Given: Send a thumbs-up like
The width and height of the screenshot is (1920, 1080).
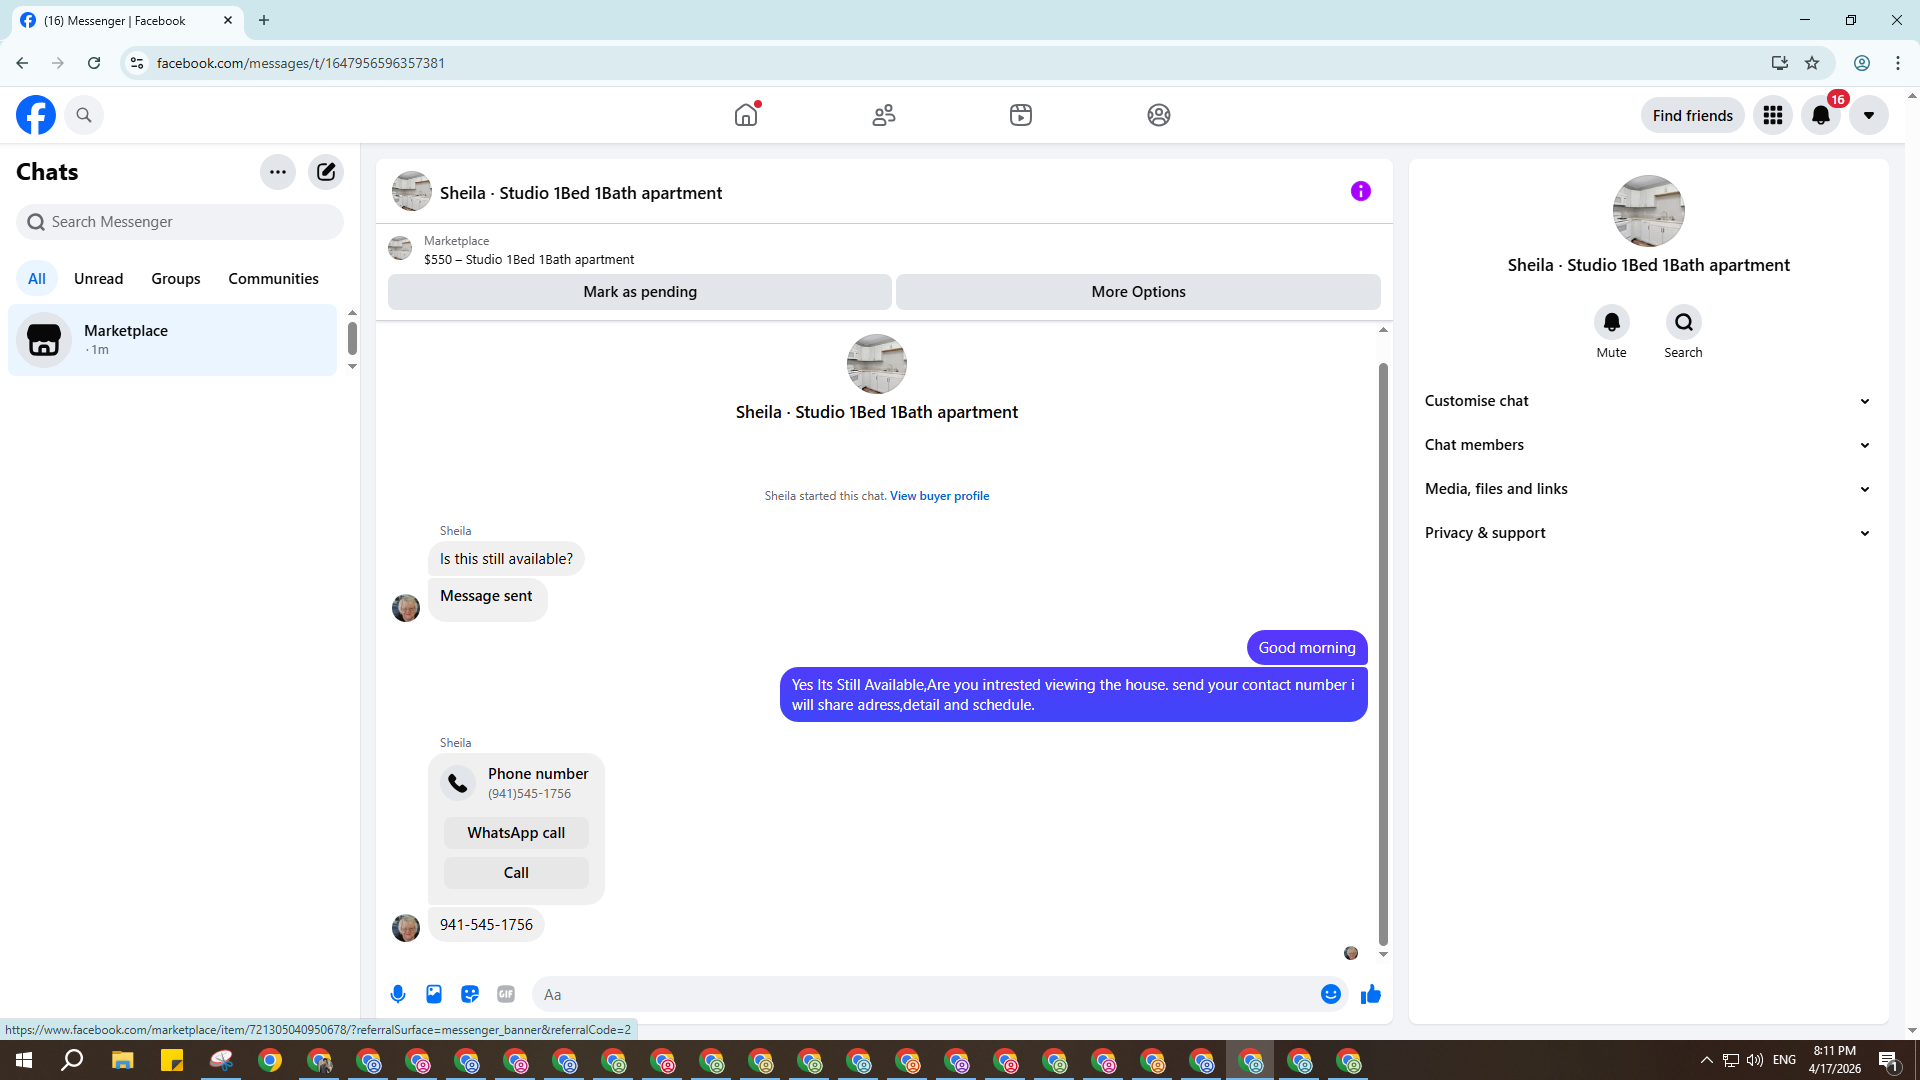Looking at the screenshot, I should (x=1371, y=994).
